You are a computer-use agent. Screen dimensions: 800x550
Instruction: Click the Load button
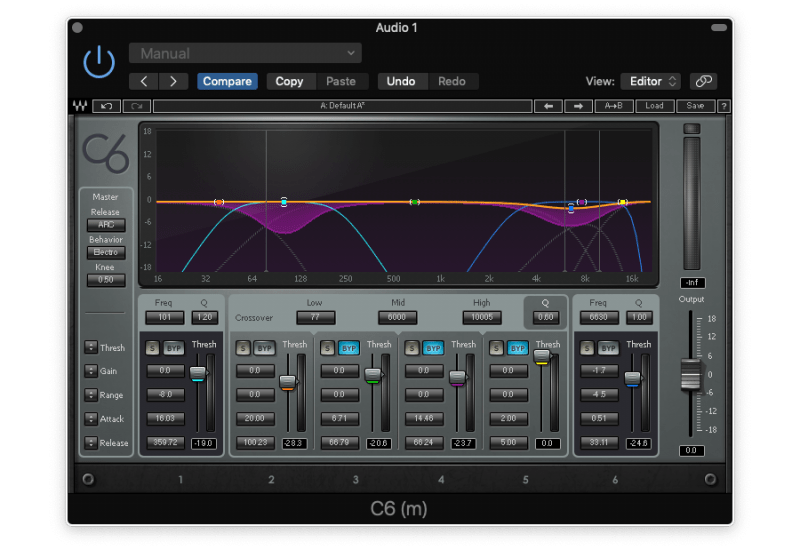click(x=654, y=106)
